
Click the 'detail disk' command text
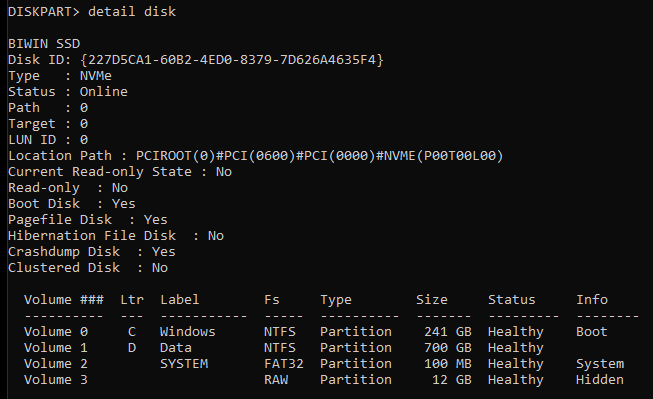(x=132, y=12)
